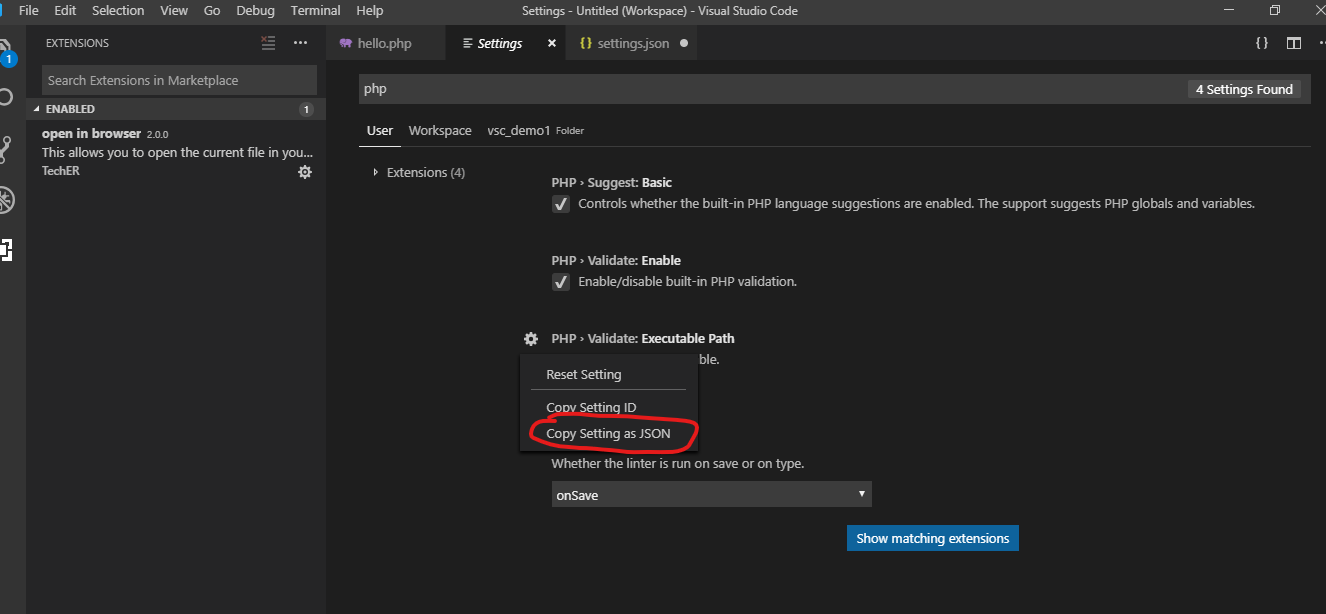Open the Go menu

coord(212,11)
